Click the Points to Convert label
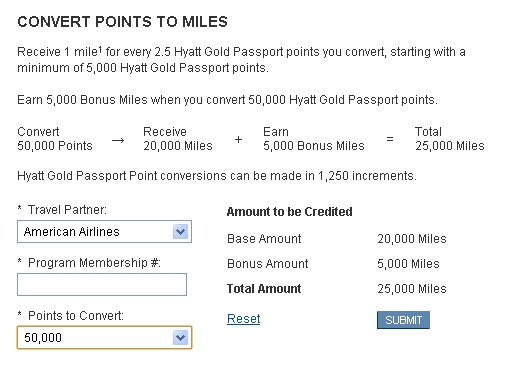The height and width of the screenshot is (365, 524). 76,316
